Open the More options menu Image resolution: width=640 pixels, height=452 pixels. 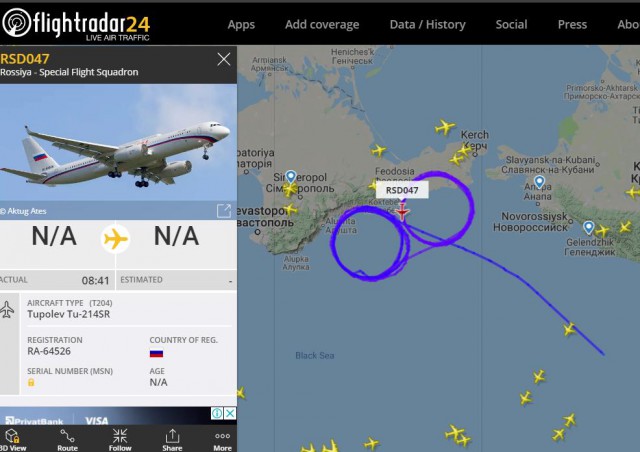pos(222,440)
